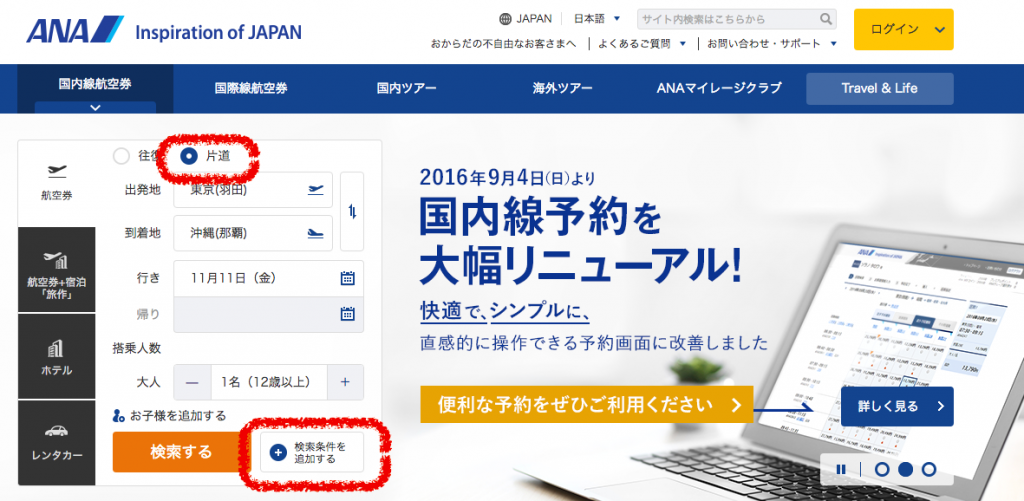Screen dimensions: 1024x501
Task: Click the globe icon beside JAPAN
Action: coord(505,19)
